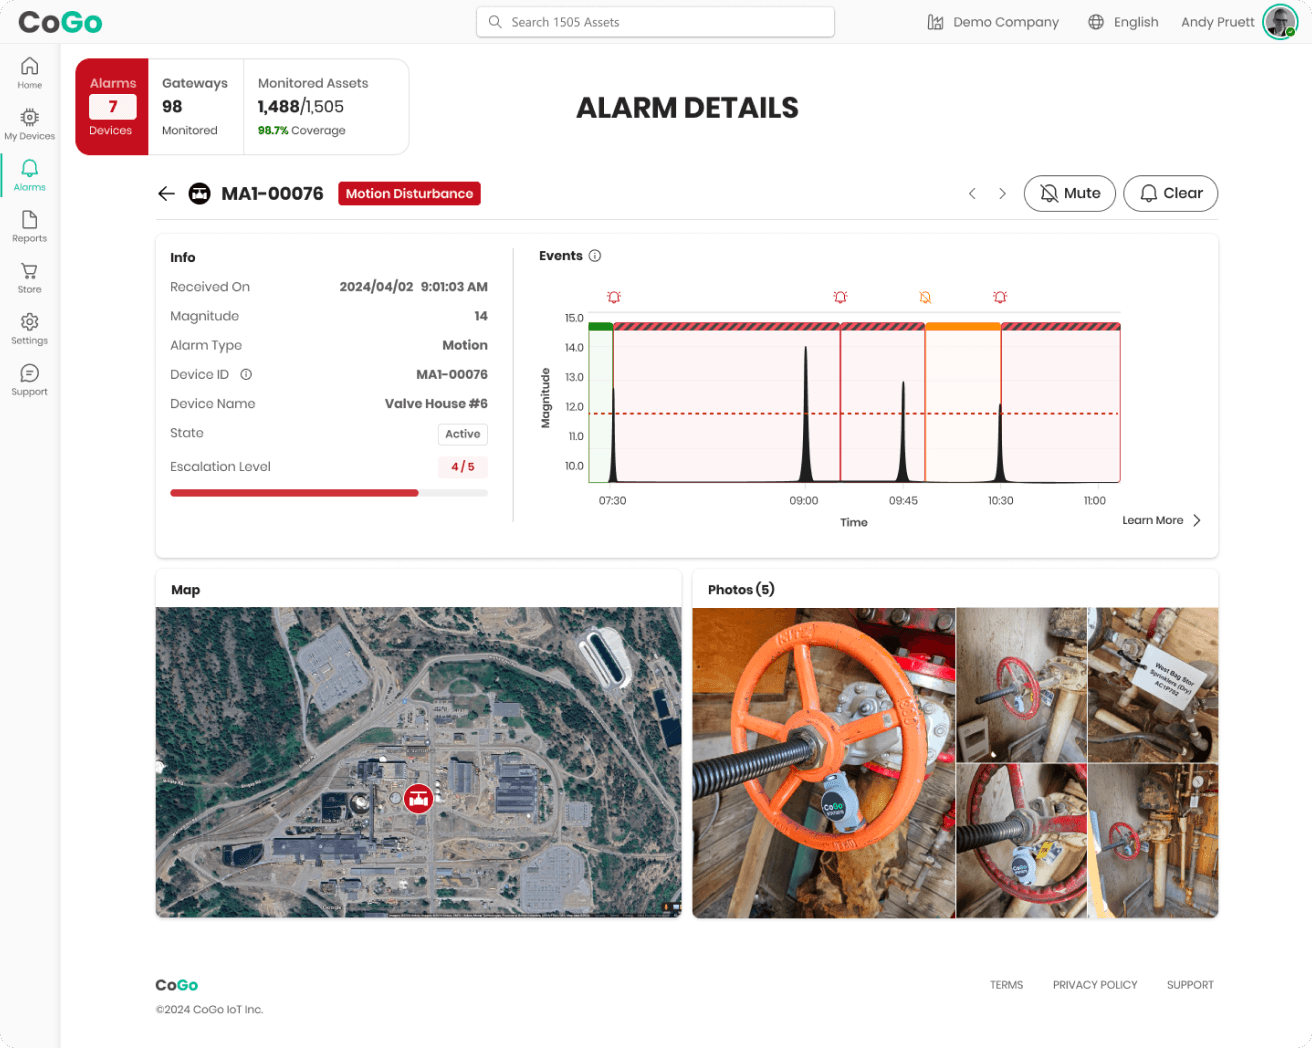1312x1048 pixels.
Task: Go to the next alarm with the right chevron
Action: [1002, 194]
